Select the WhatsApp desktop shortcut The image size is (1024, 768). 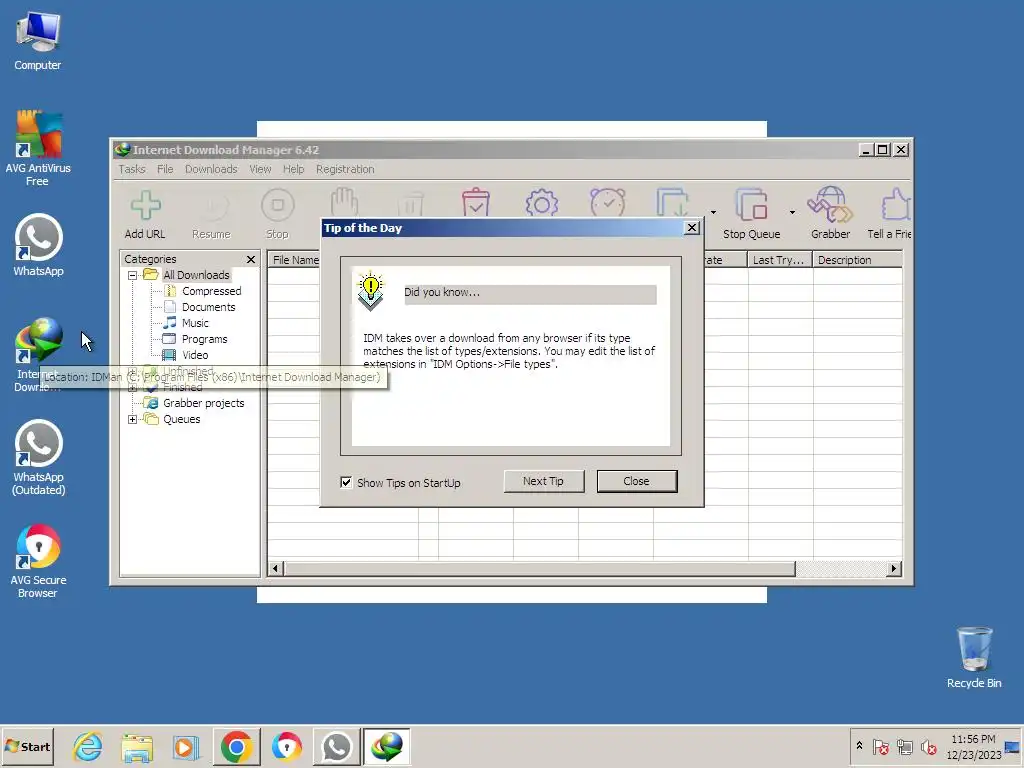coord(38,245)
